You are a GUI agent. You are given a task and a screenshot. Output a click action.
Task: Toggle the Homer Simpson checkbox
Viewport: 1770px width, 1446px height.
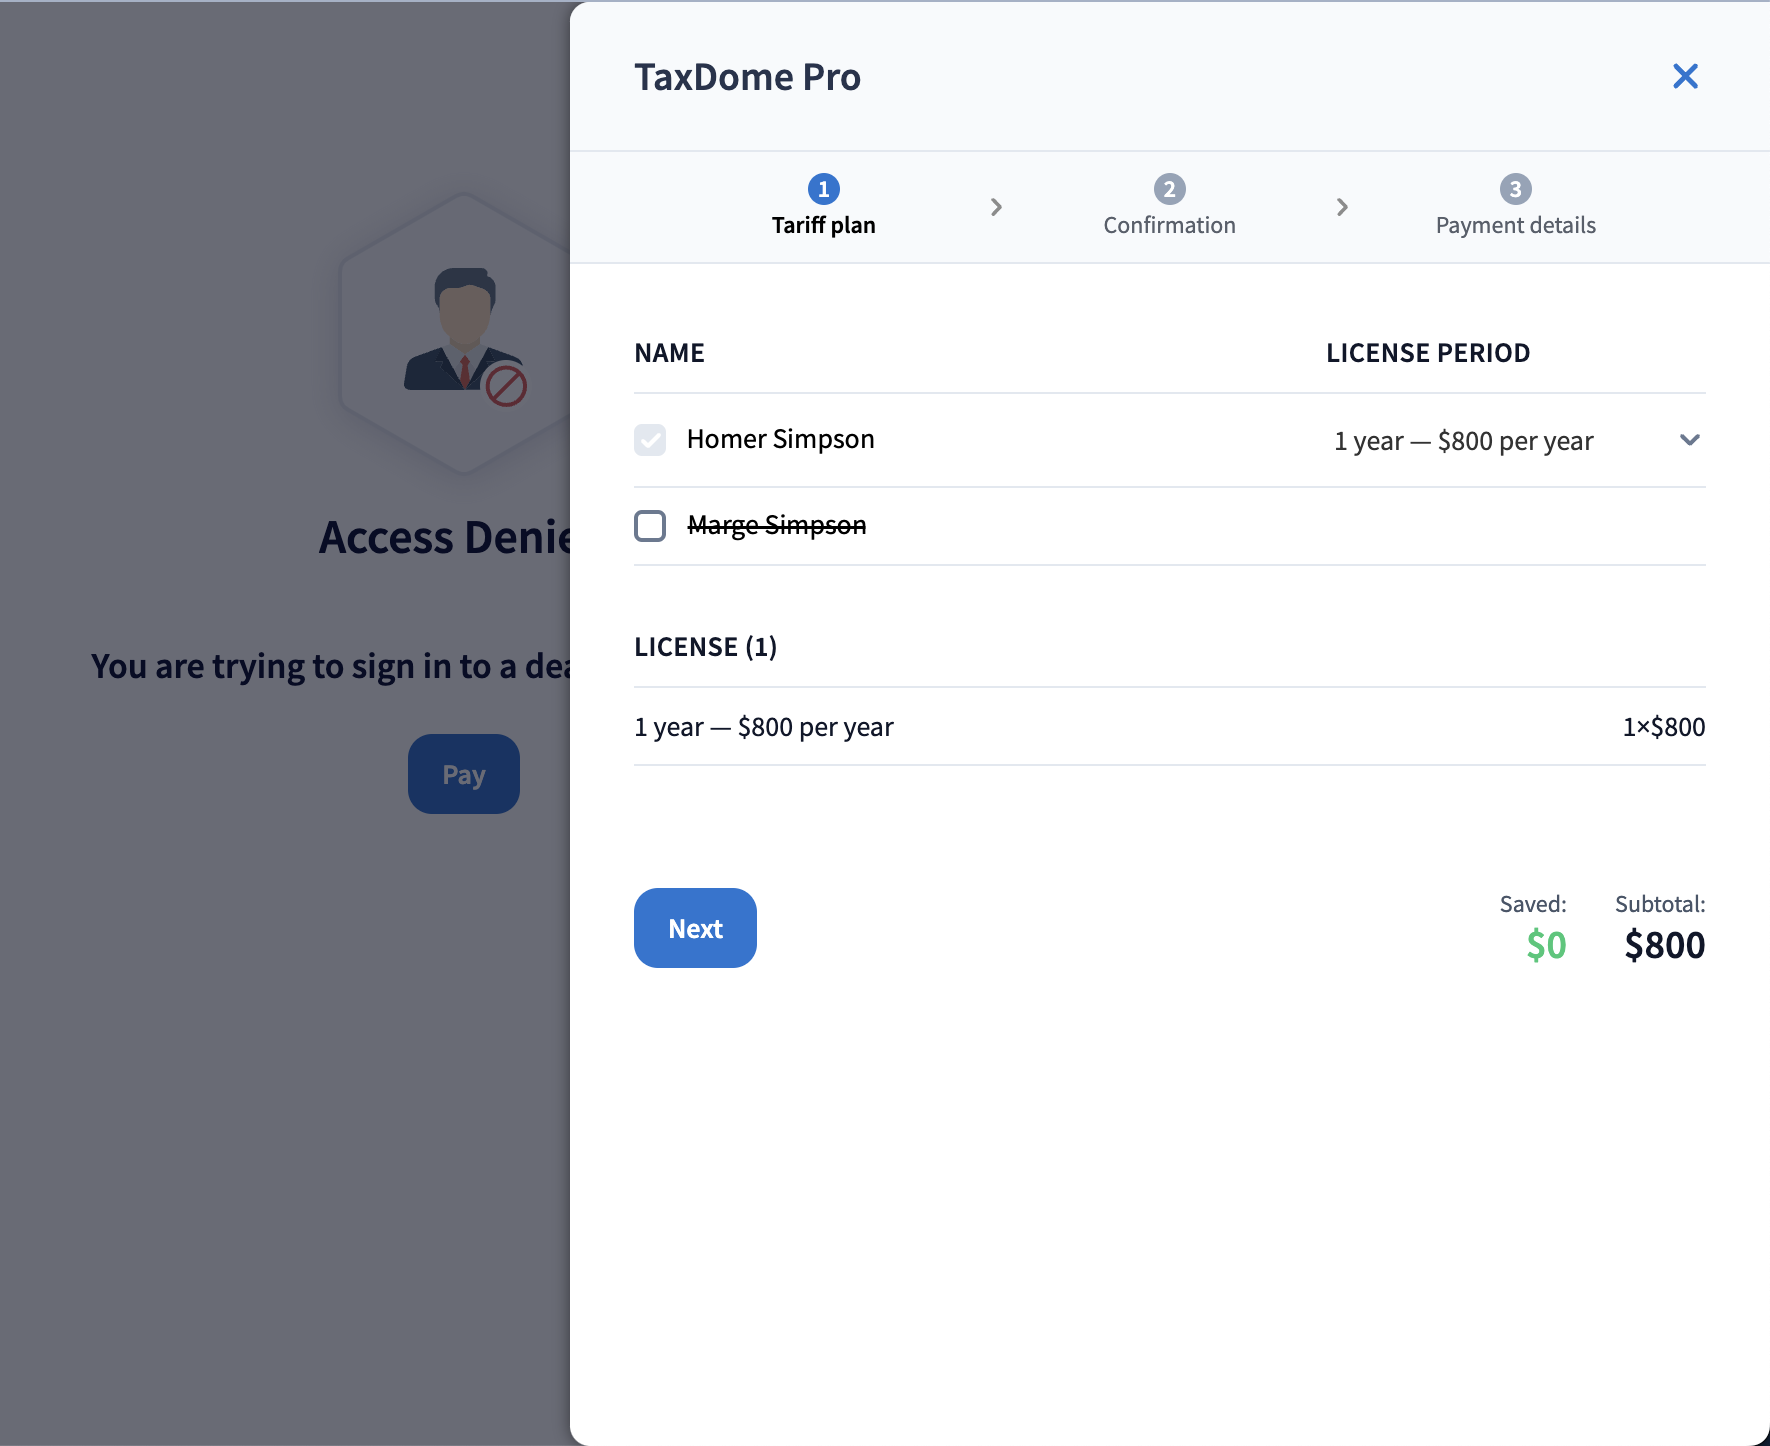tap(650, 440)
